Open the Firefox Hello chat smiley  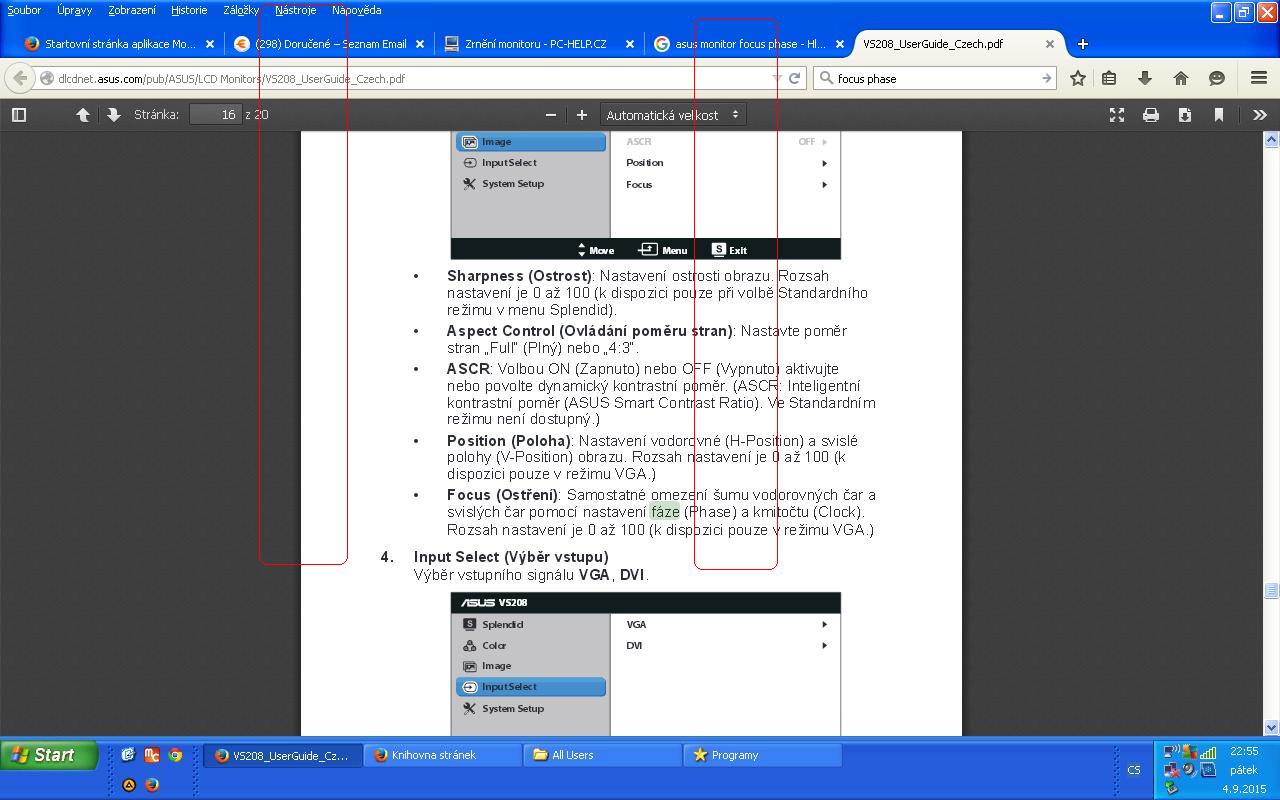tap(1217, 78)
